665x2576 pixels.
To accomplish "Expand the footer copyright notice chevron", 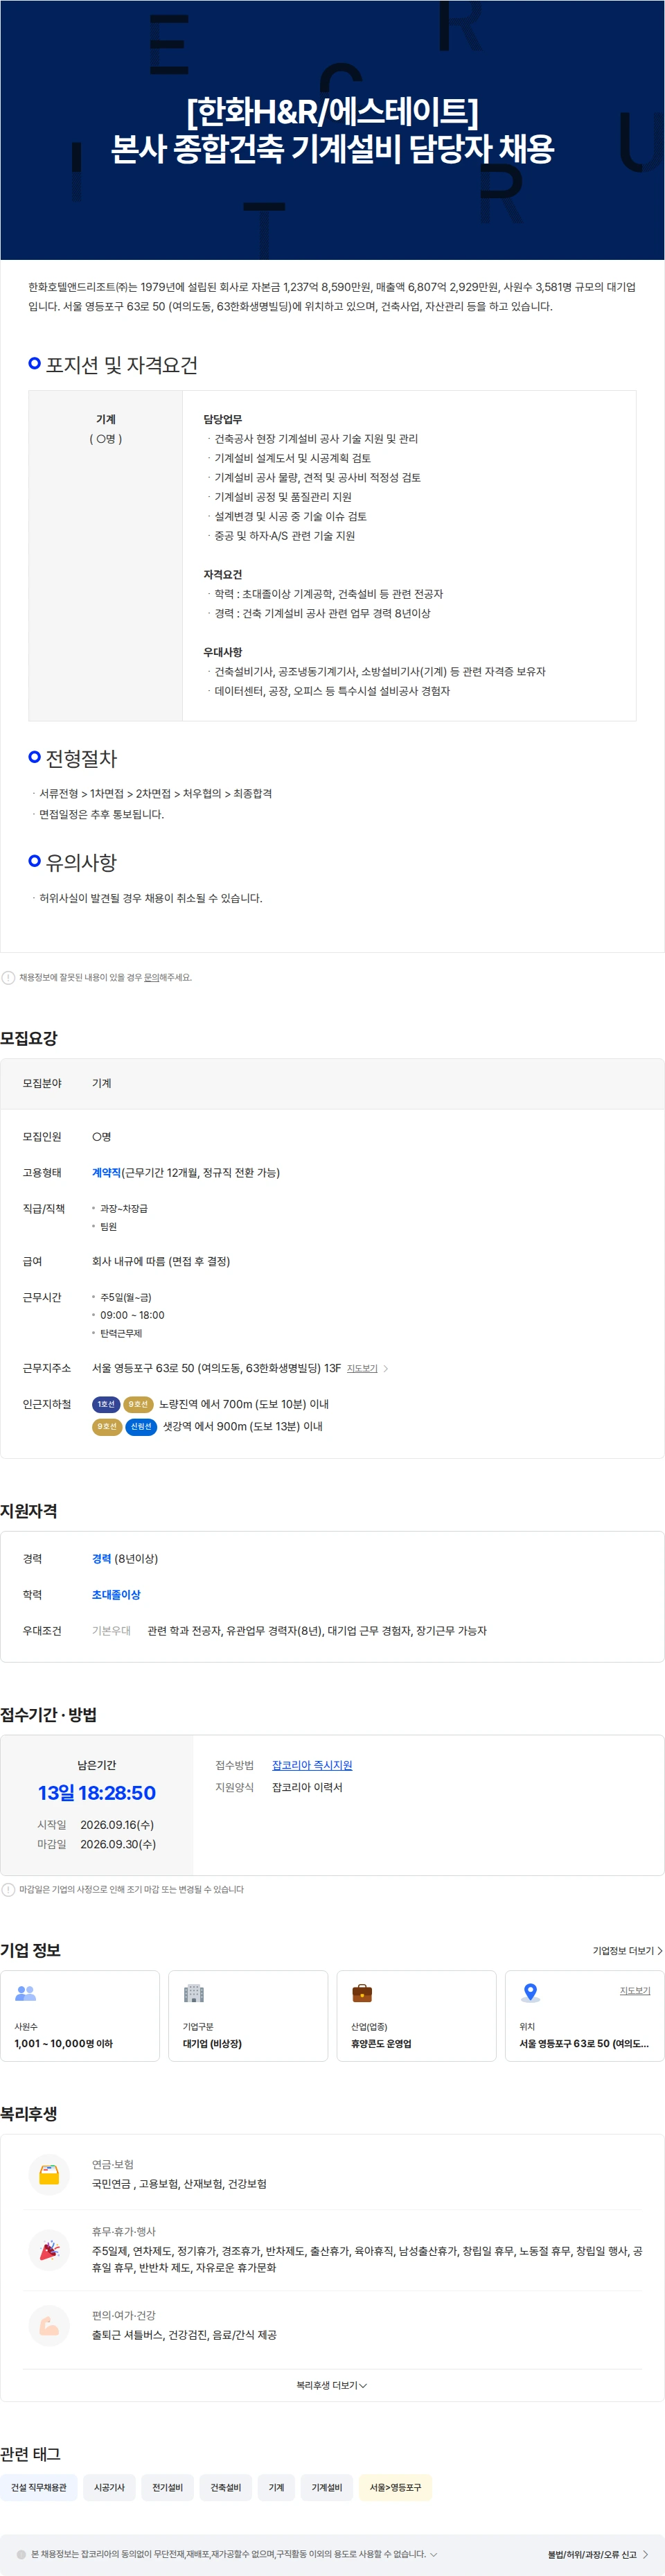I will (433, 2554).
